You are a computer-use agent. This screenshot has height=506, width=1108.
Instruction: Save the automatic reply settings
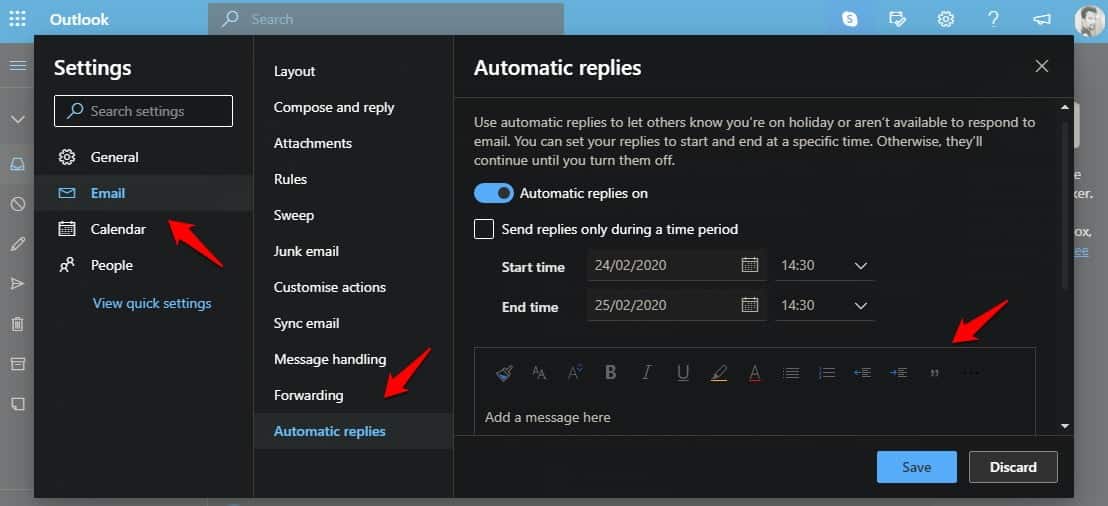coord(917,467)
